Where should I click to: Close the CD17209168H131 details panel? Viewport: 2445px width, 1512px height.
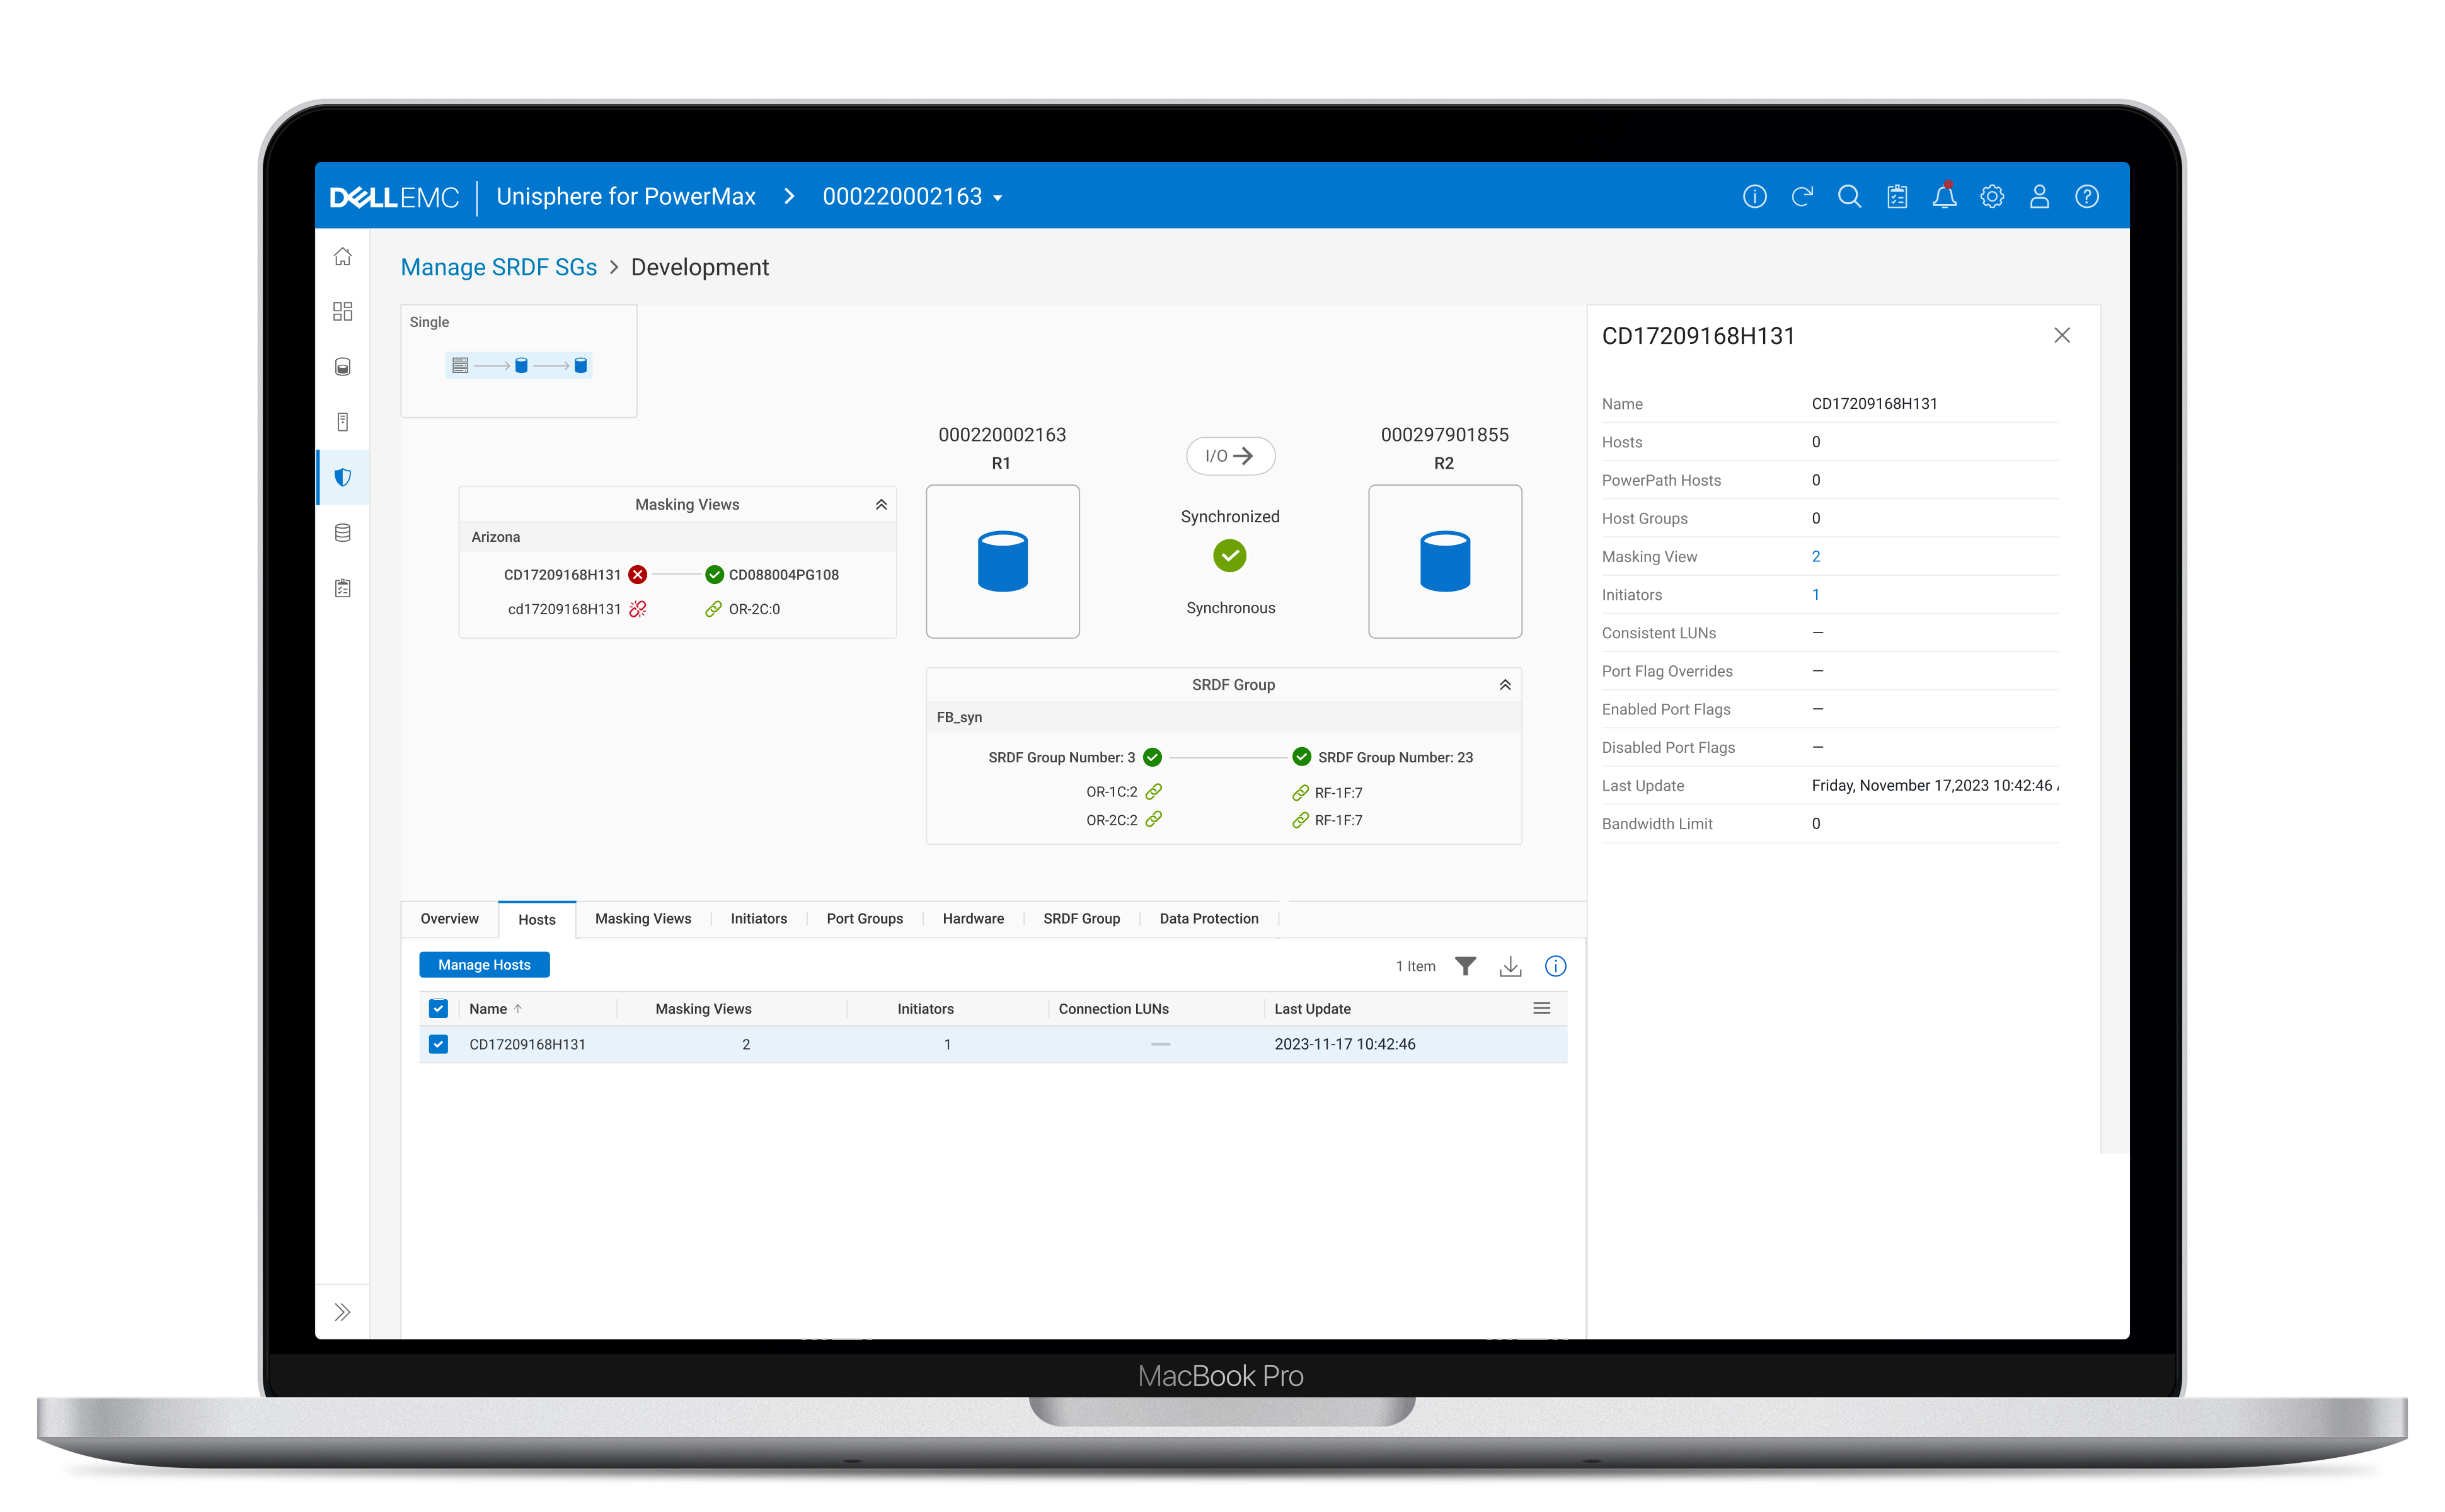tap(2062, 336)
